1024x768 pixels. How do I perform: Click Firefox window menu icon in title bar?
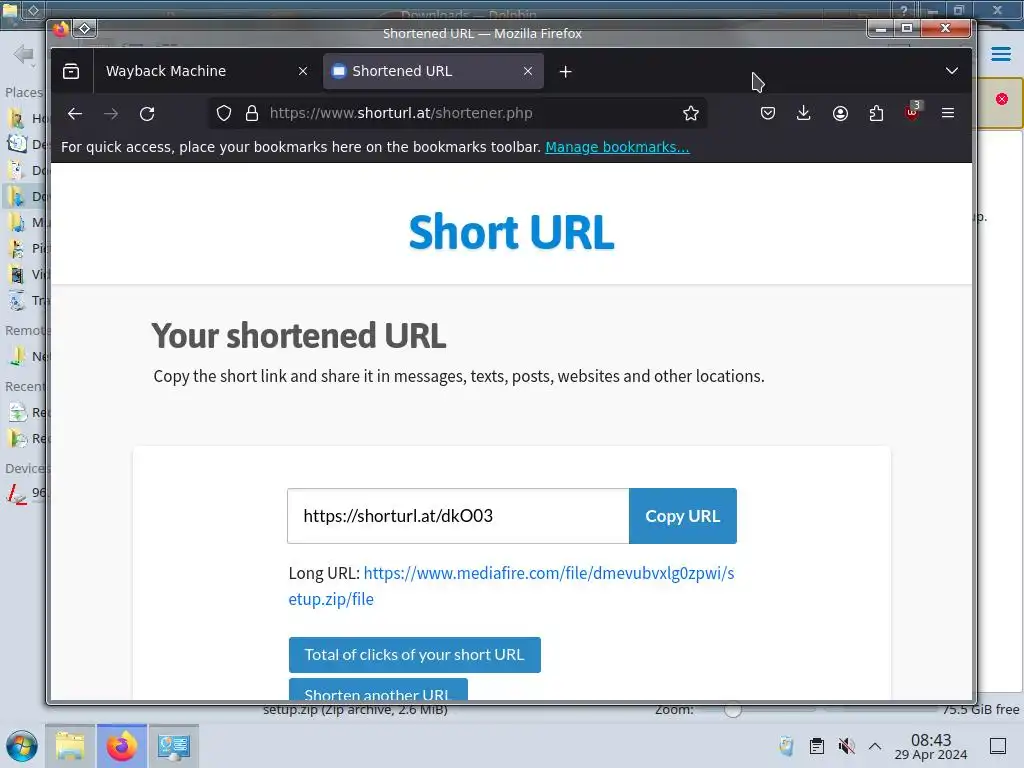pos(61,29)
